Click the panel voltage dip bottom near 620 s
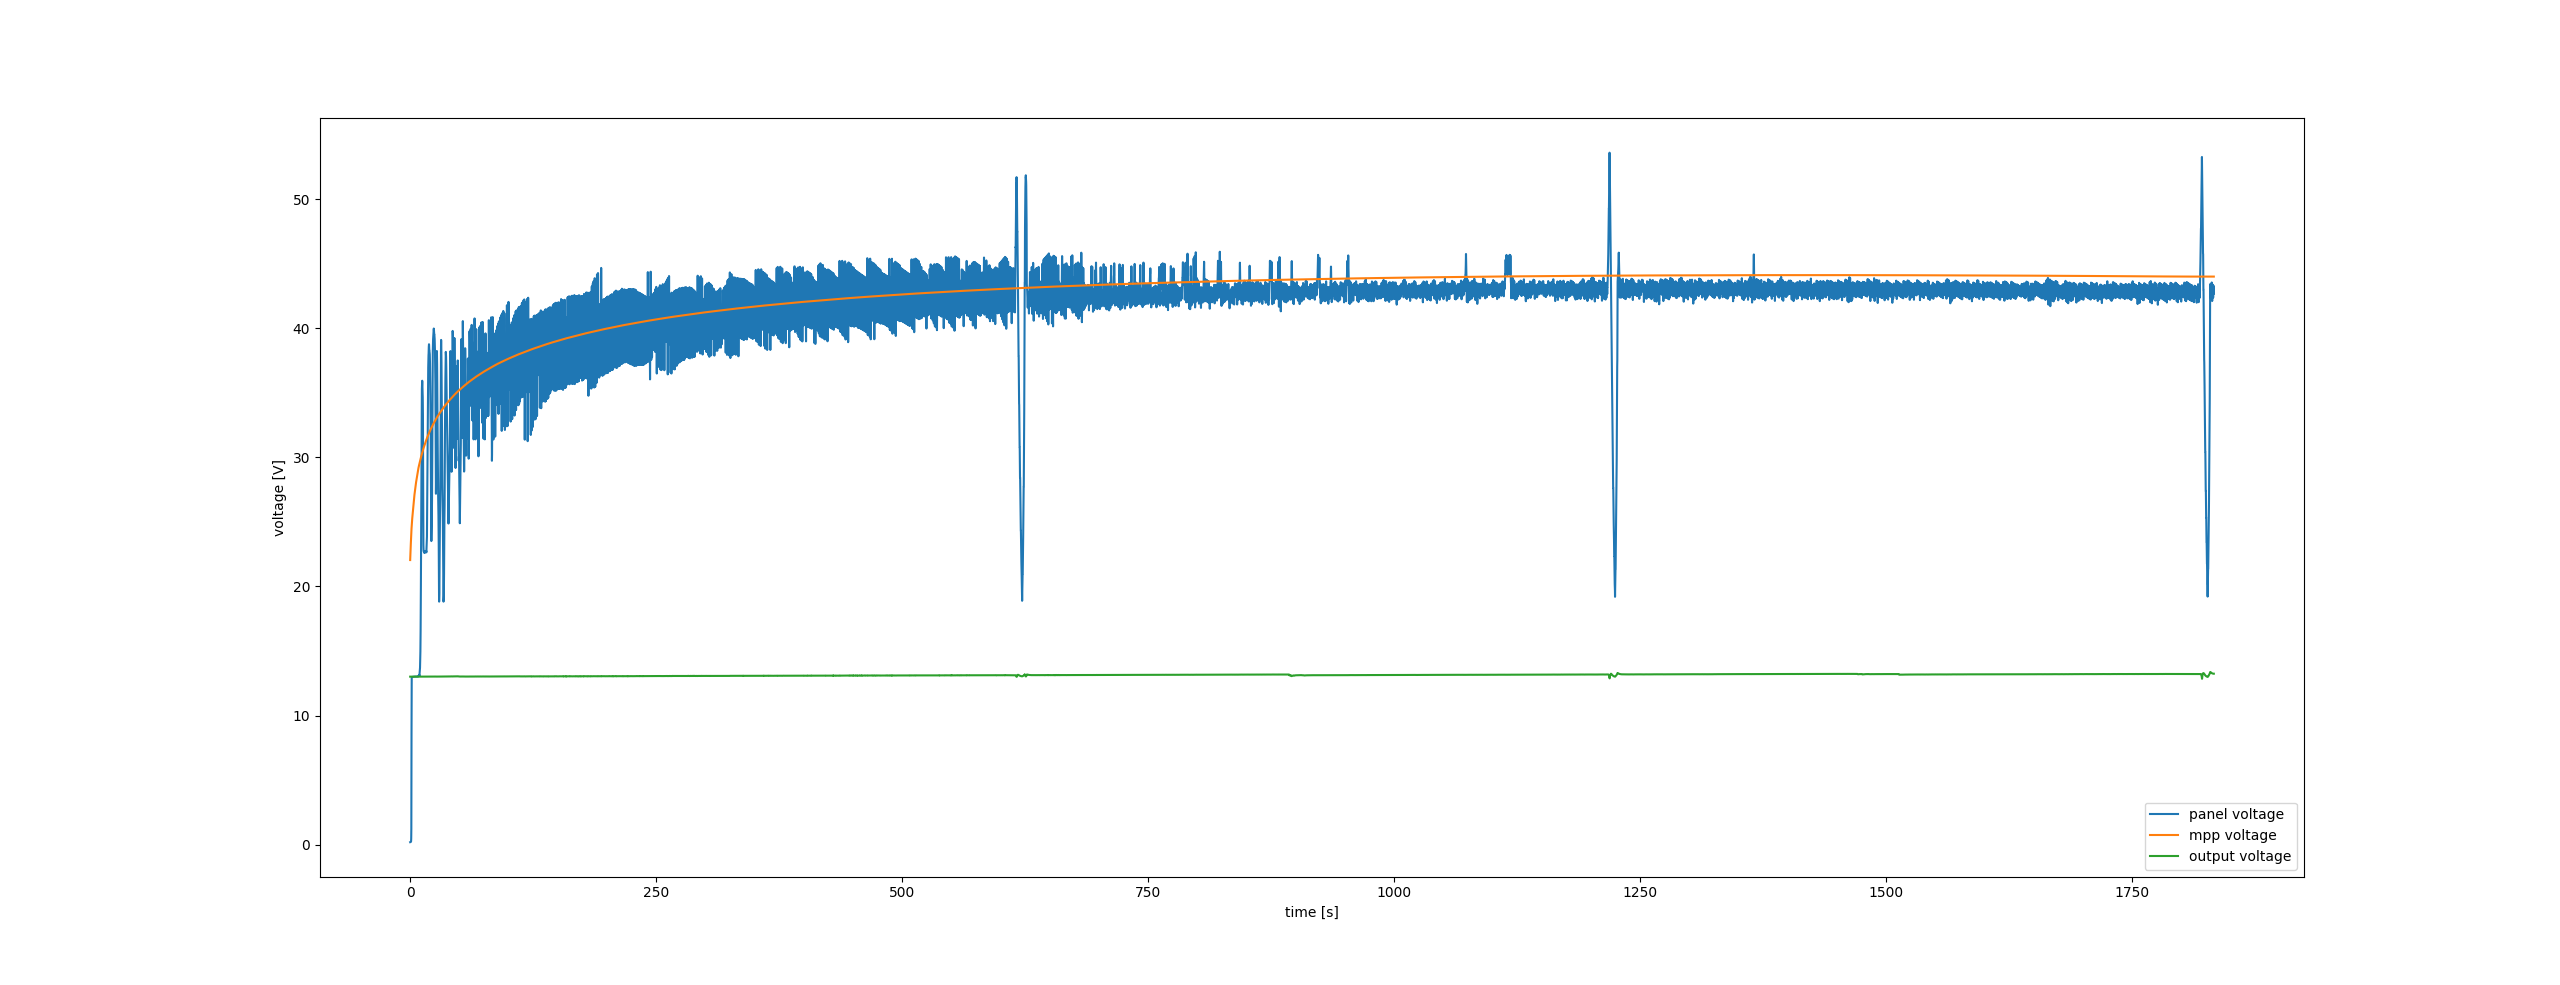 tap(1022, 600)
